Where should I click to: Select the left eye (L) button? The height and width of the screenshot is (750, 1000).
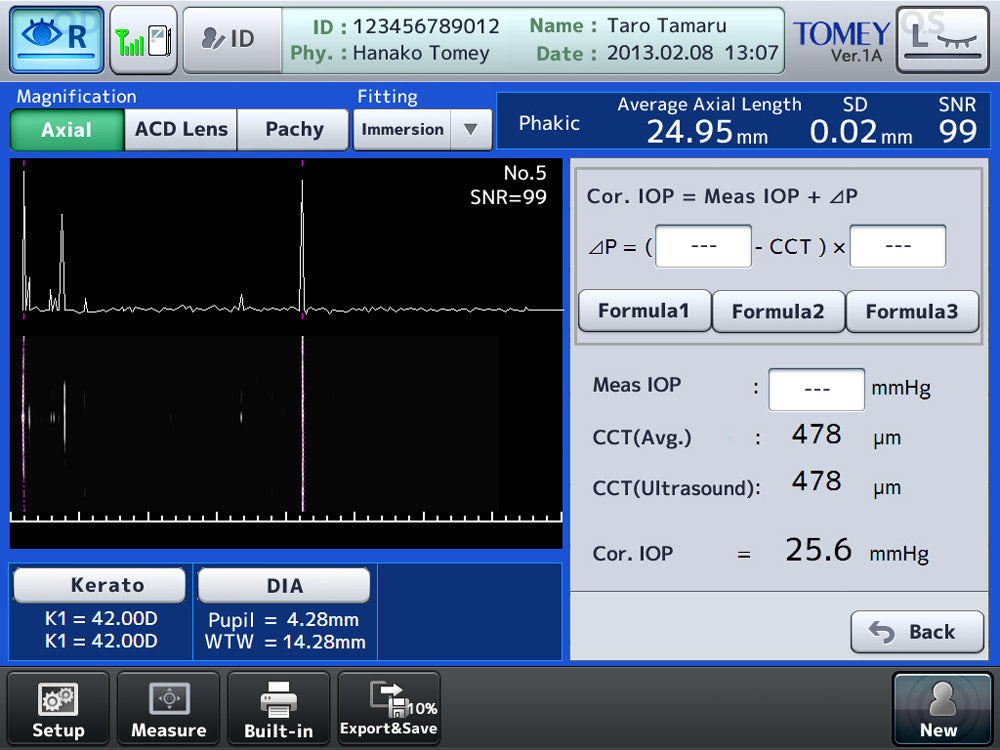coord(943,40)
